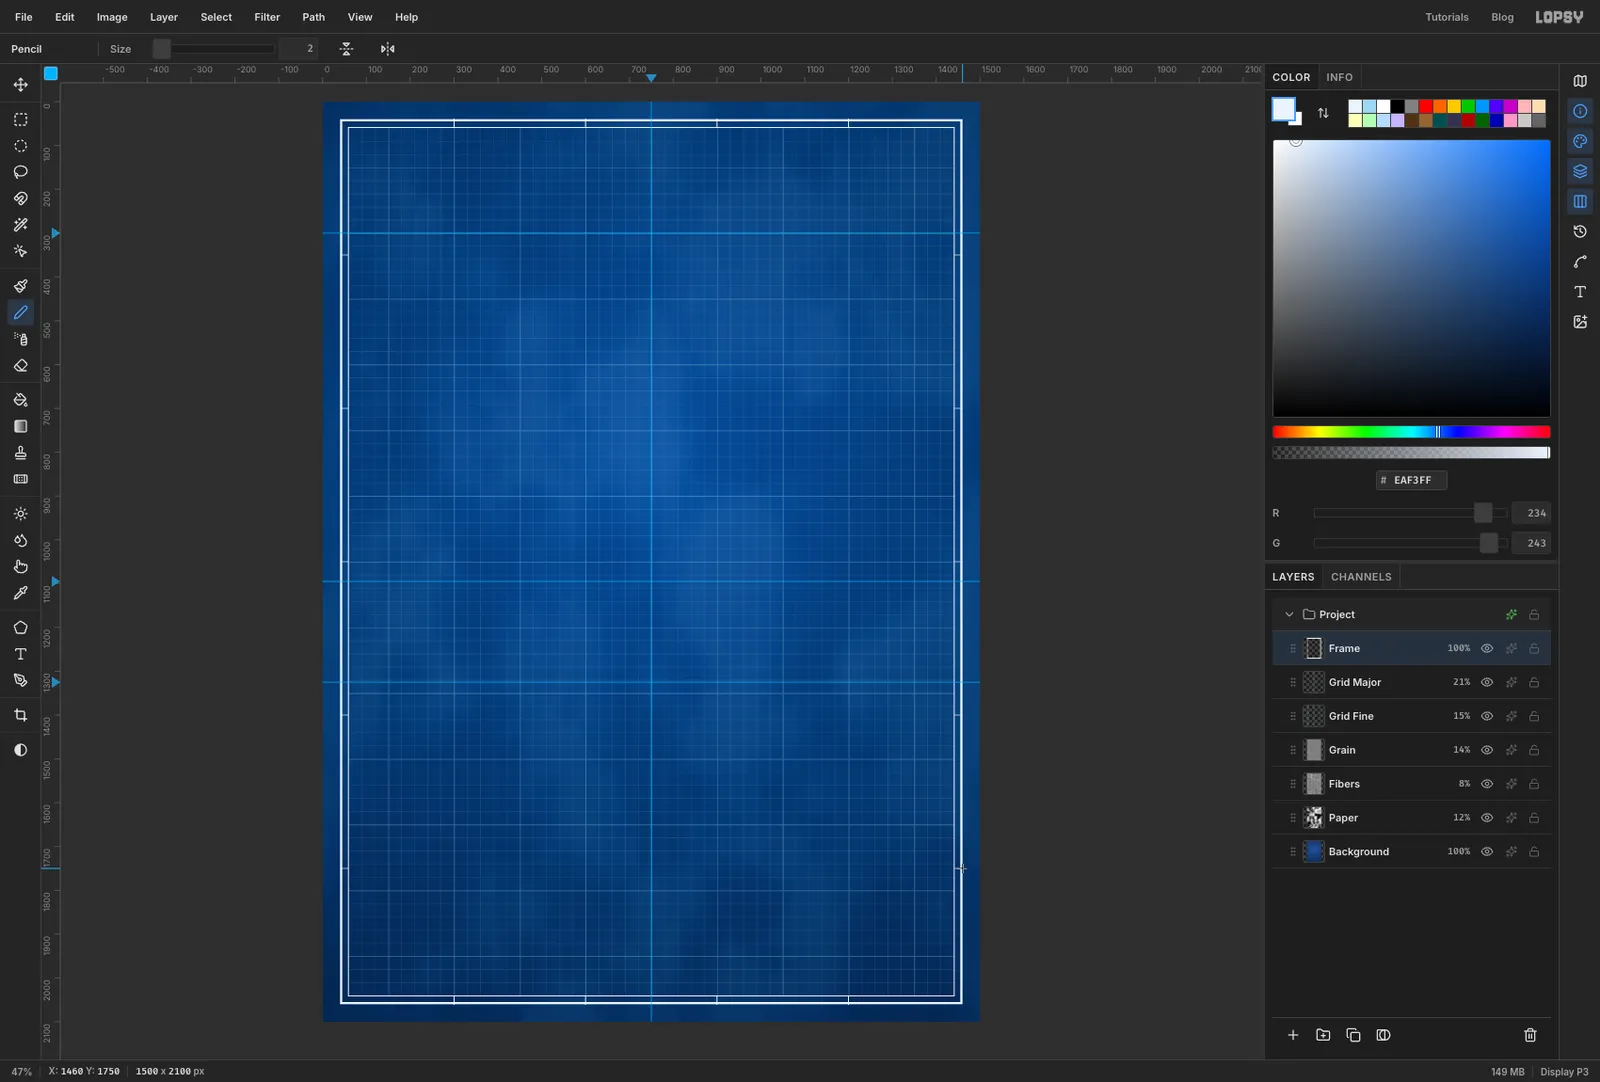Collapse the Project layer group
The height and width of the screenshot is (1082, 1600).
point(1289,614)
